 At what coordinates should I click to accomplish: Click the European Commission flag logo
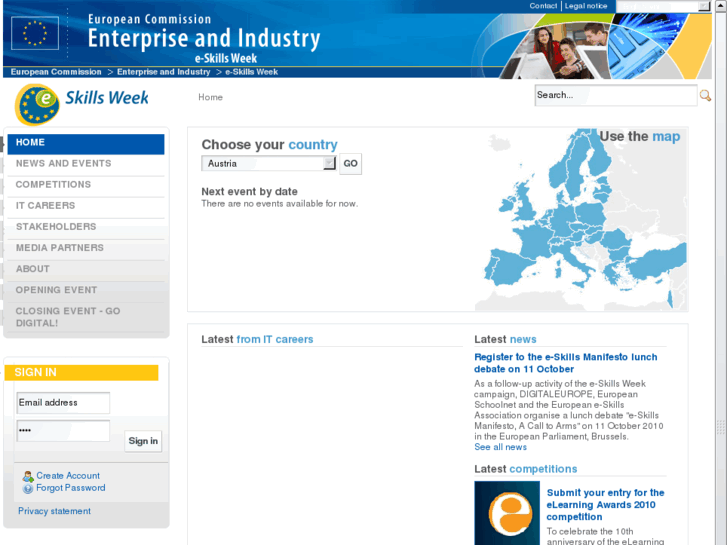pyautogui.click(x=35, y=33)
